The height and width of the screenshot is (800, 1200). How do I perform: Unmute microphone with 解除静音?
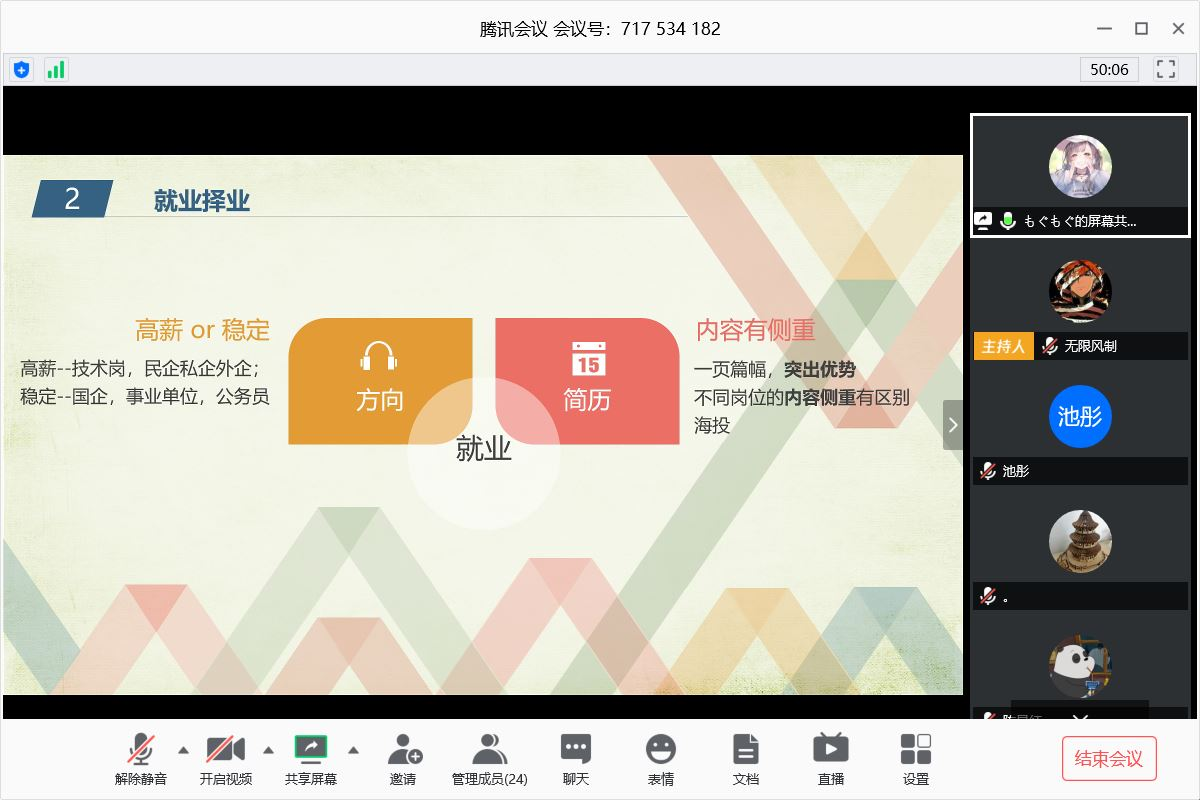(x=141, y=758)
